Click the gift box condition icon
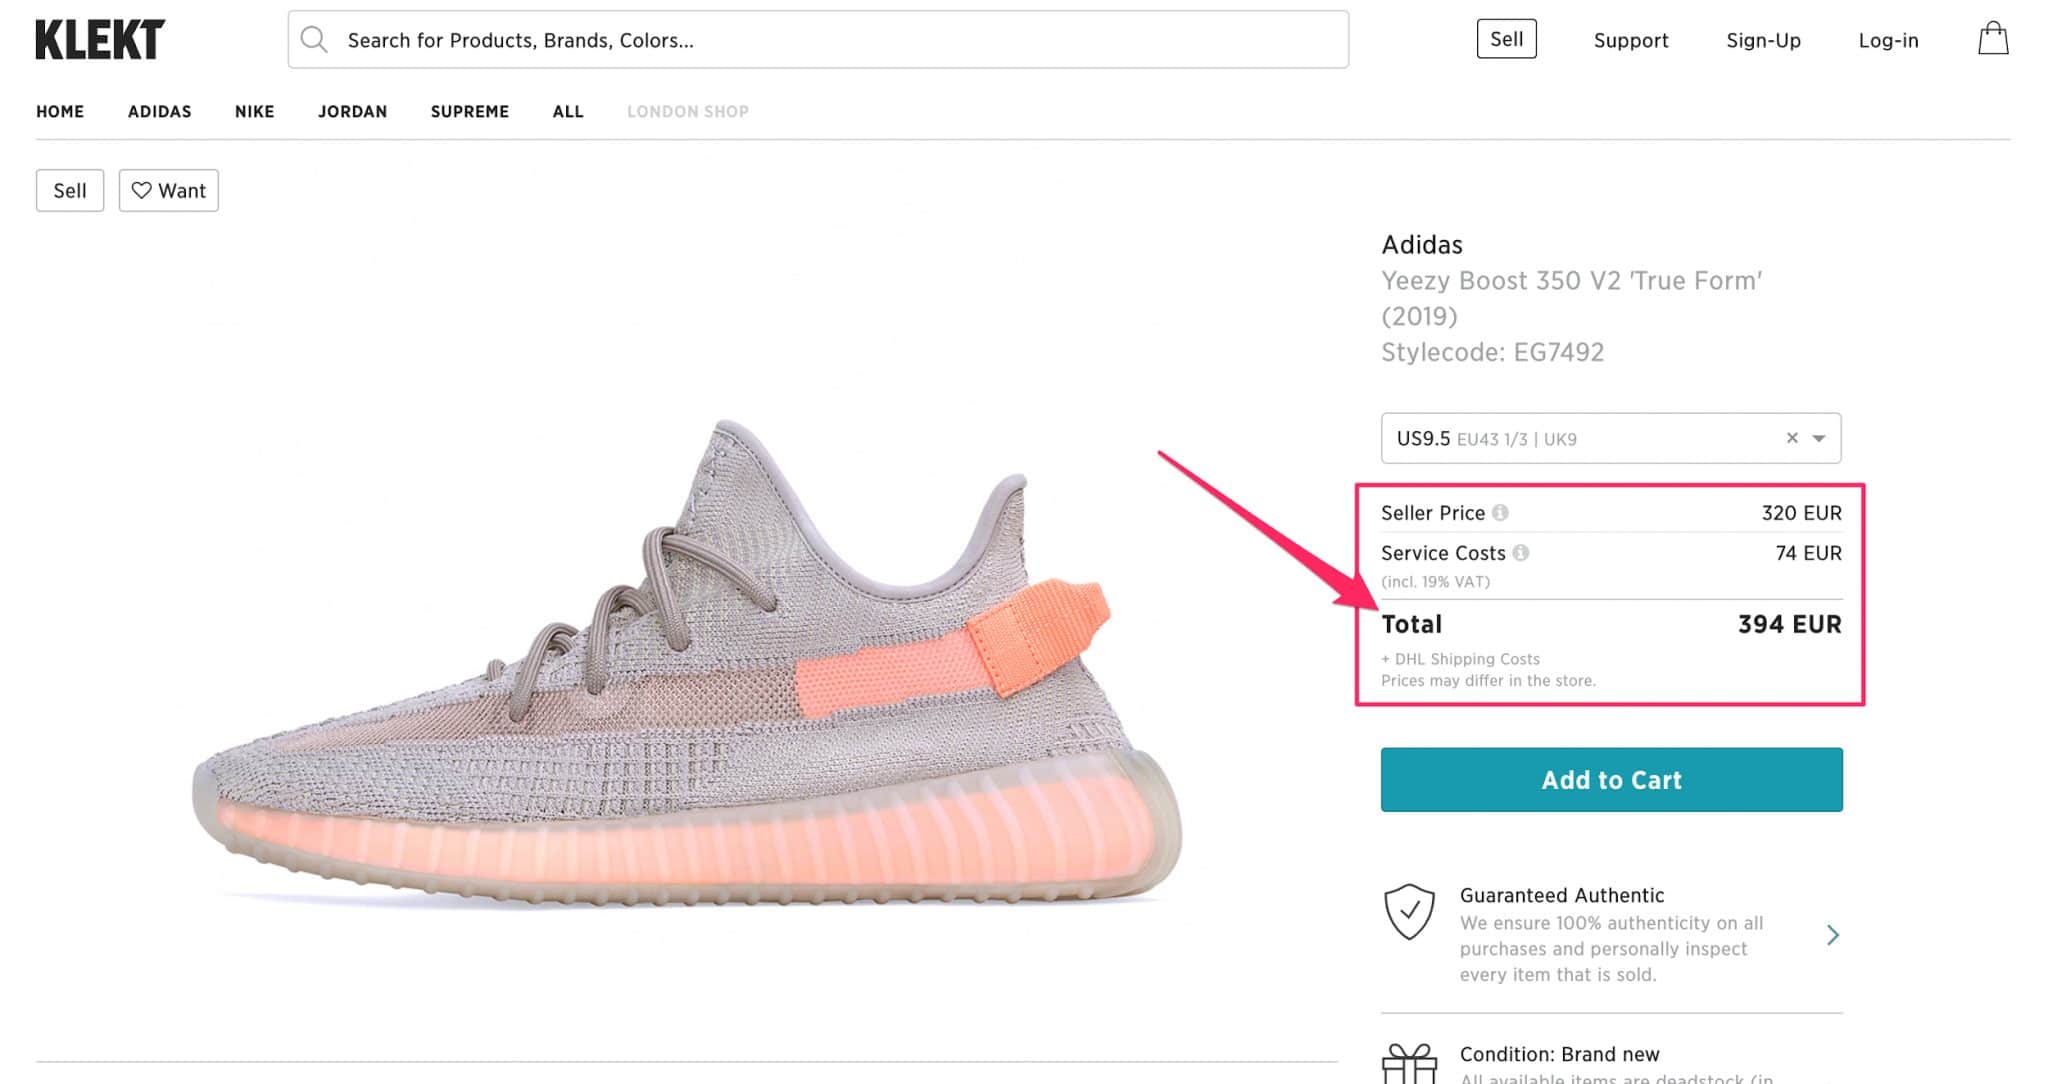The width and height of the screenshot is (2048, 1084). [x=1409, y=1064]
